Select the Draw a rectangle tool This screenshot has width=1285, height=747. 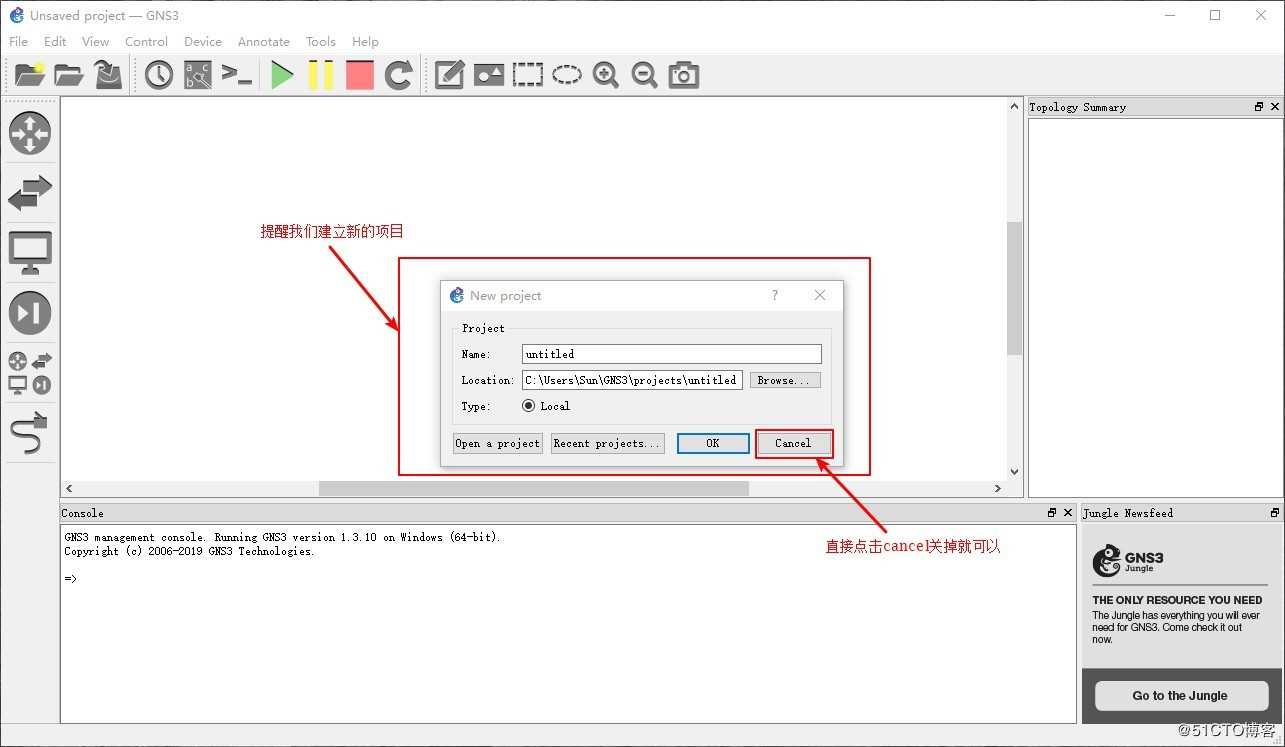(x=528, y=75)
